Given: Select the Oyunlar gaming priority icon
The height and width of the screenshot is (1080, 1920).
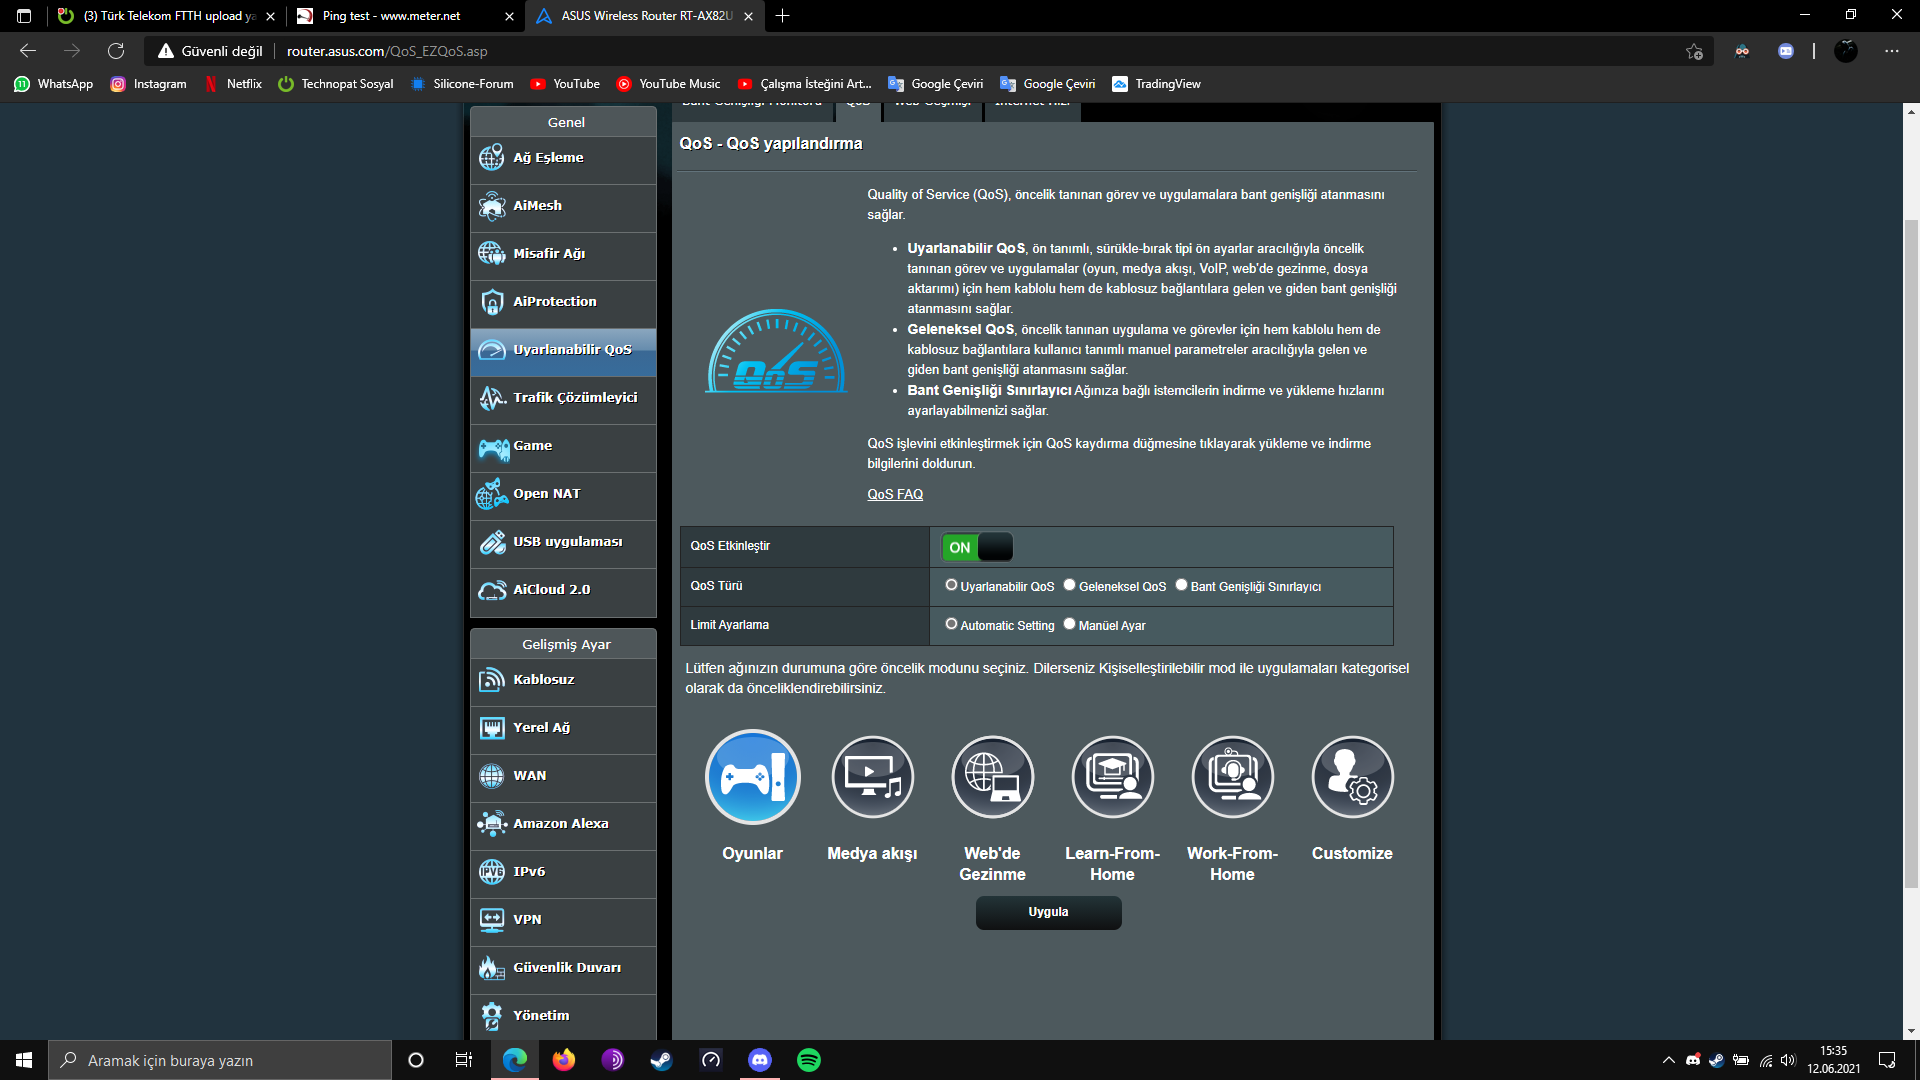Looking at the screenshot, I should coord(752,777).
